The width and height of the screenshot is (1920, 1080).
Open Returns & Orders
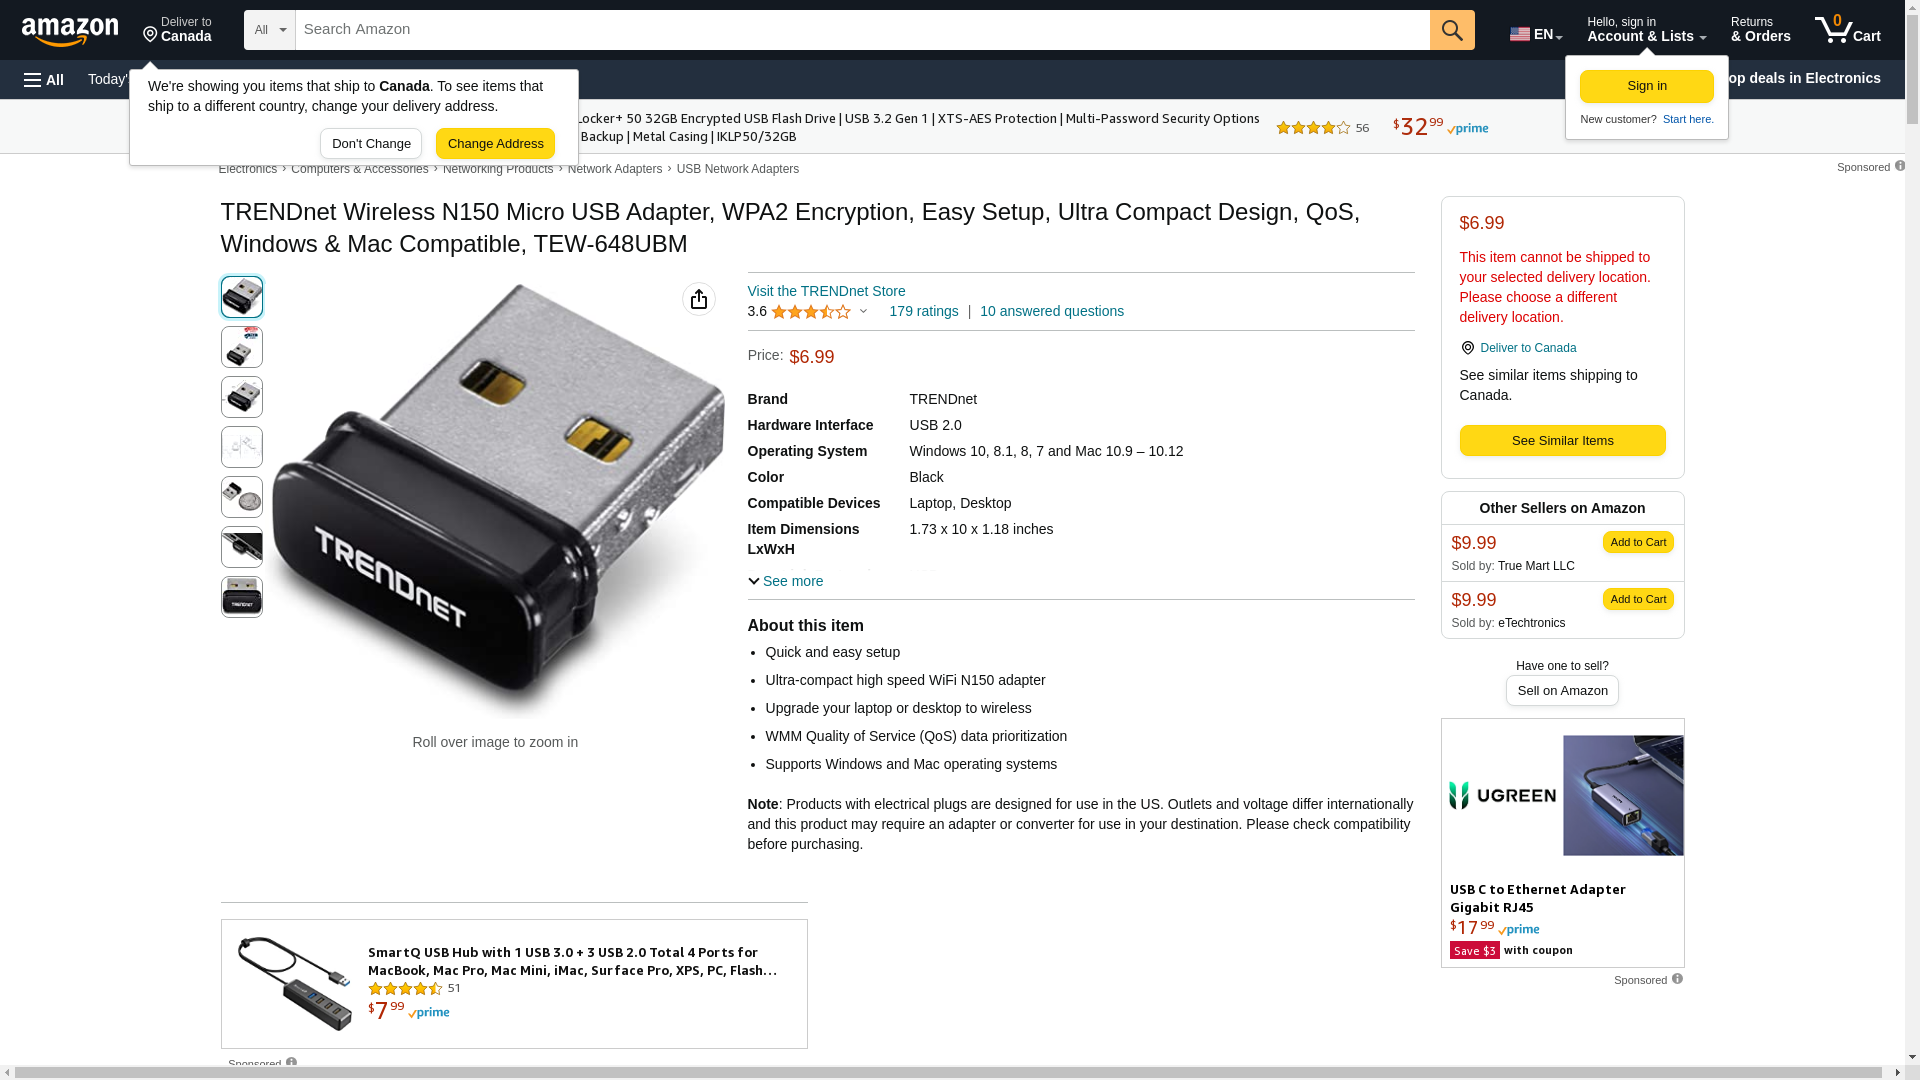click(x=1760, y=30)
